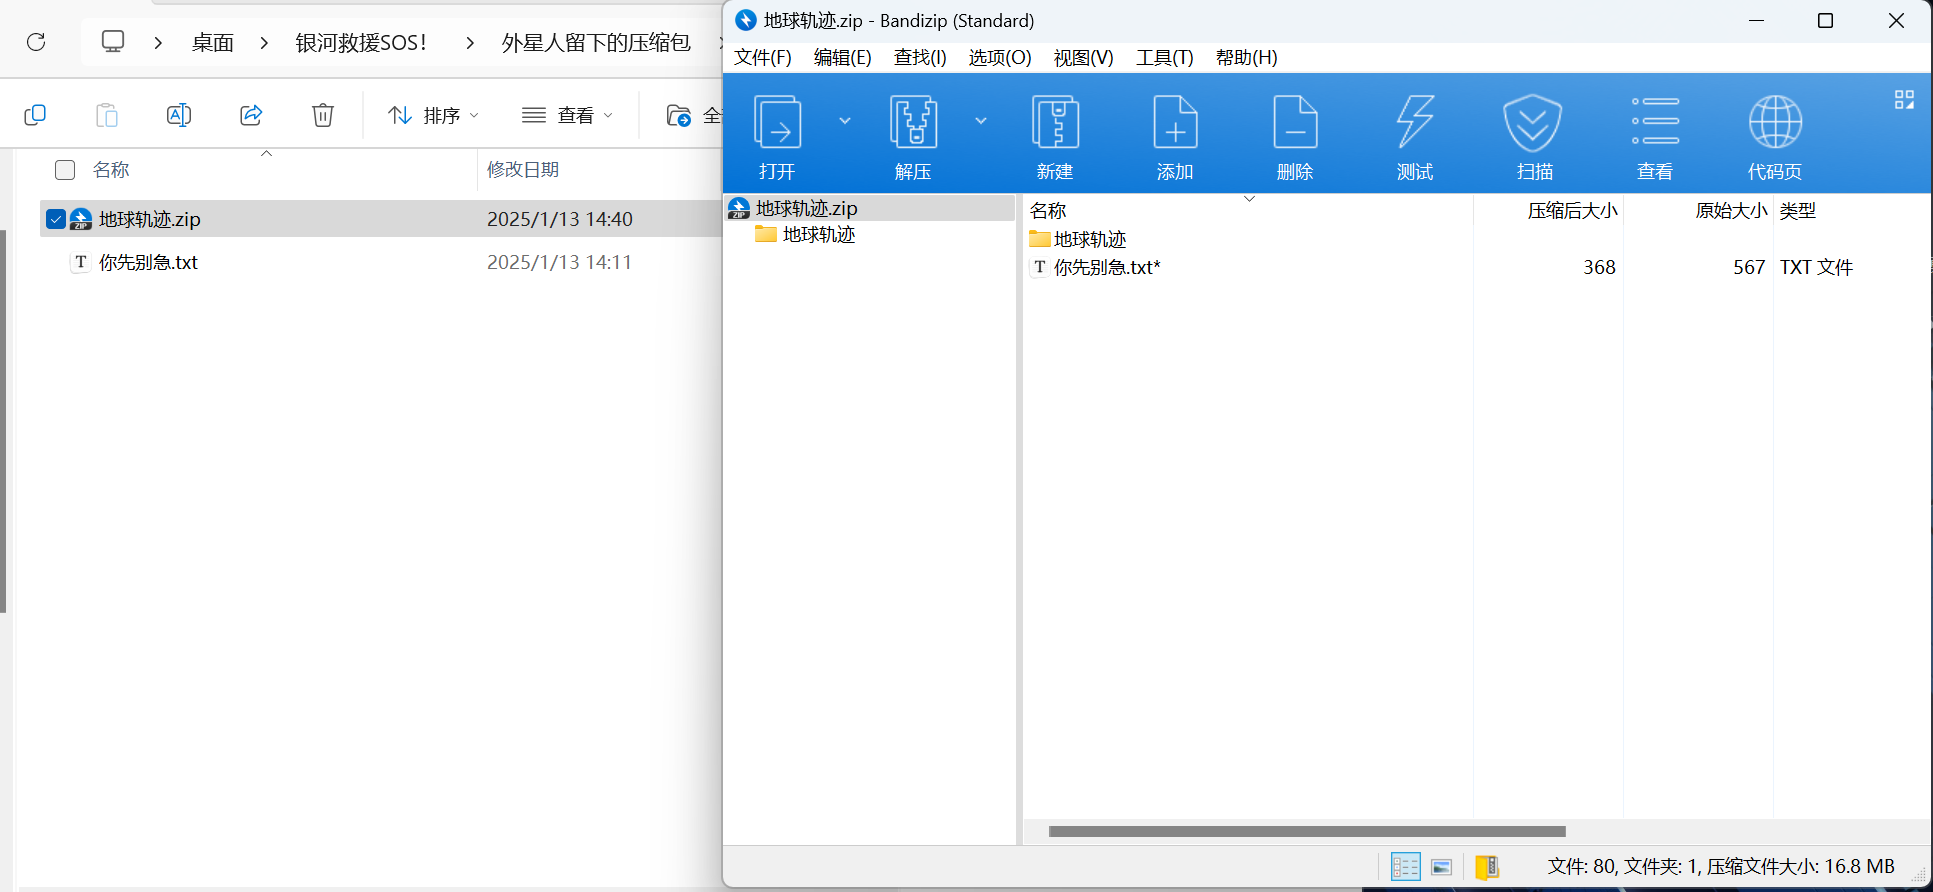1933x892 pixels.
Task: Click the sort chevron above Bandizip 名称 column
Action: 1249,198
